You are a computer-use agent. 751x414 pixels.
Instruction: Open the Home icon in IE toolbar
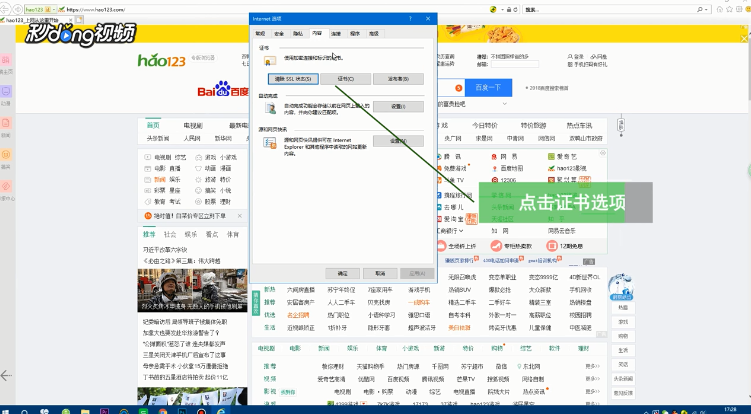720,10
